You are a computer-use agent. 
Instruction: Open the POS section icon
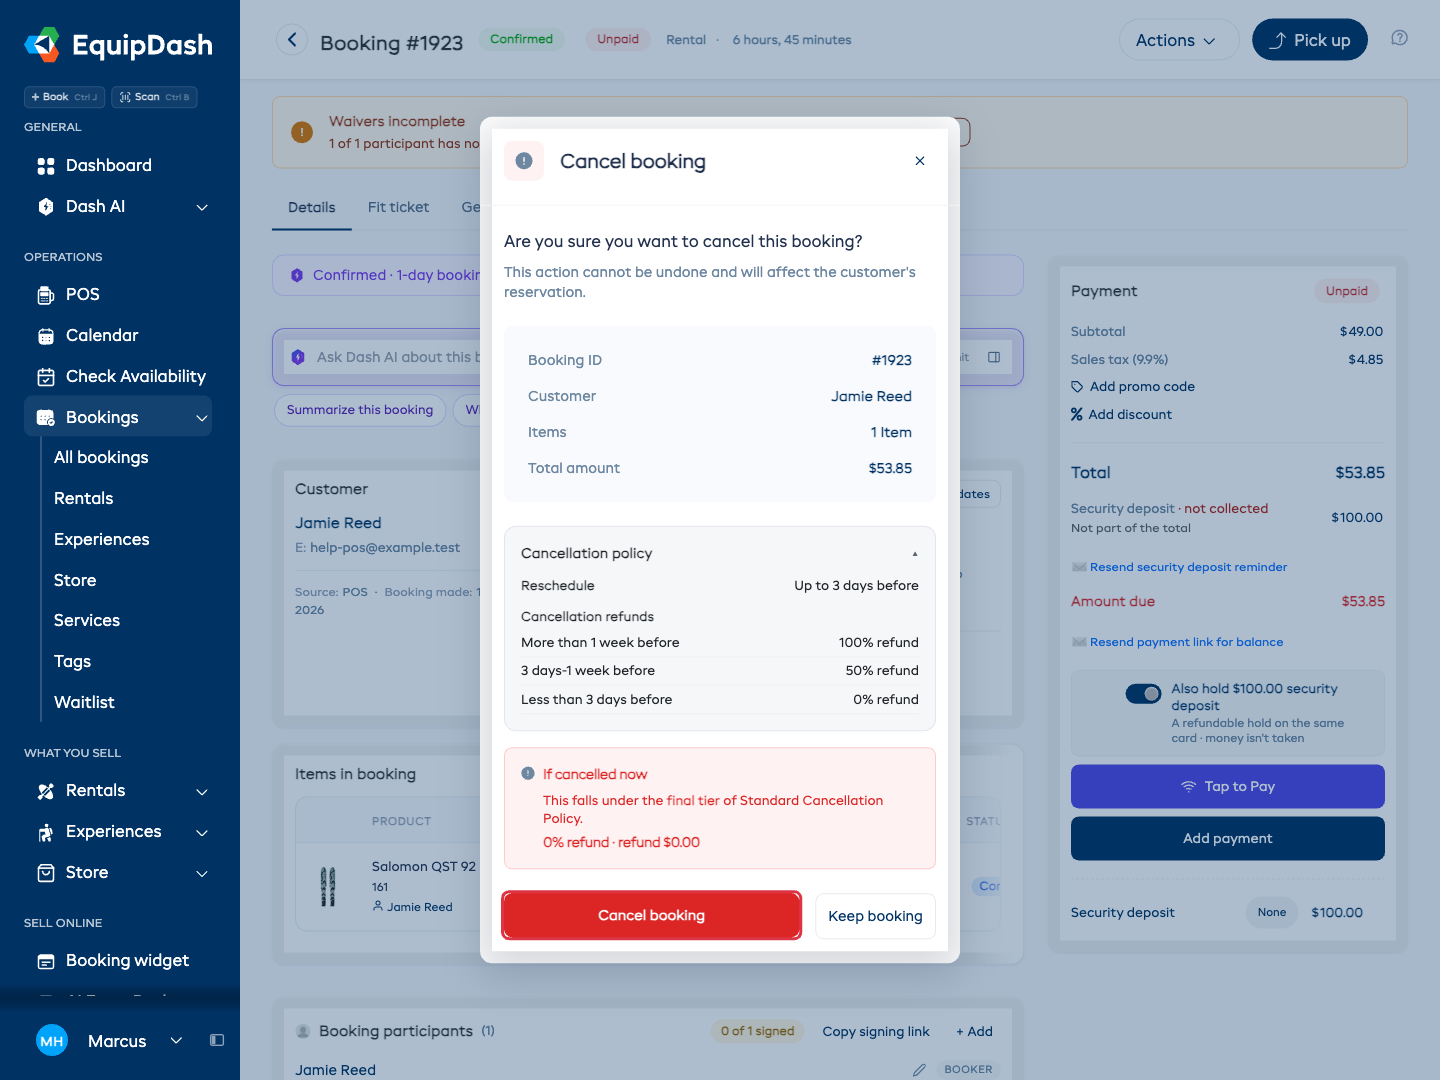click(46, 295)
